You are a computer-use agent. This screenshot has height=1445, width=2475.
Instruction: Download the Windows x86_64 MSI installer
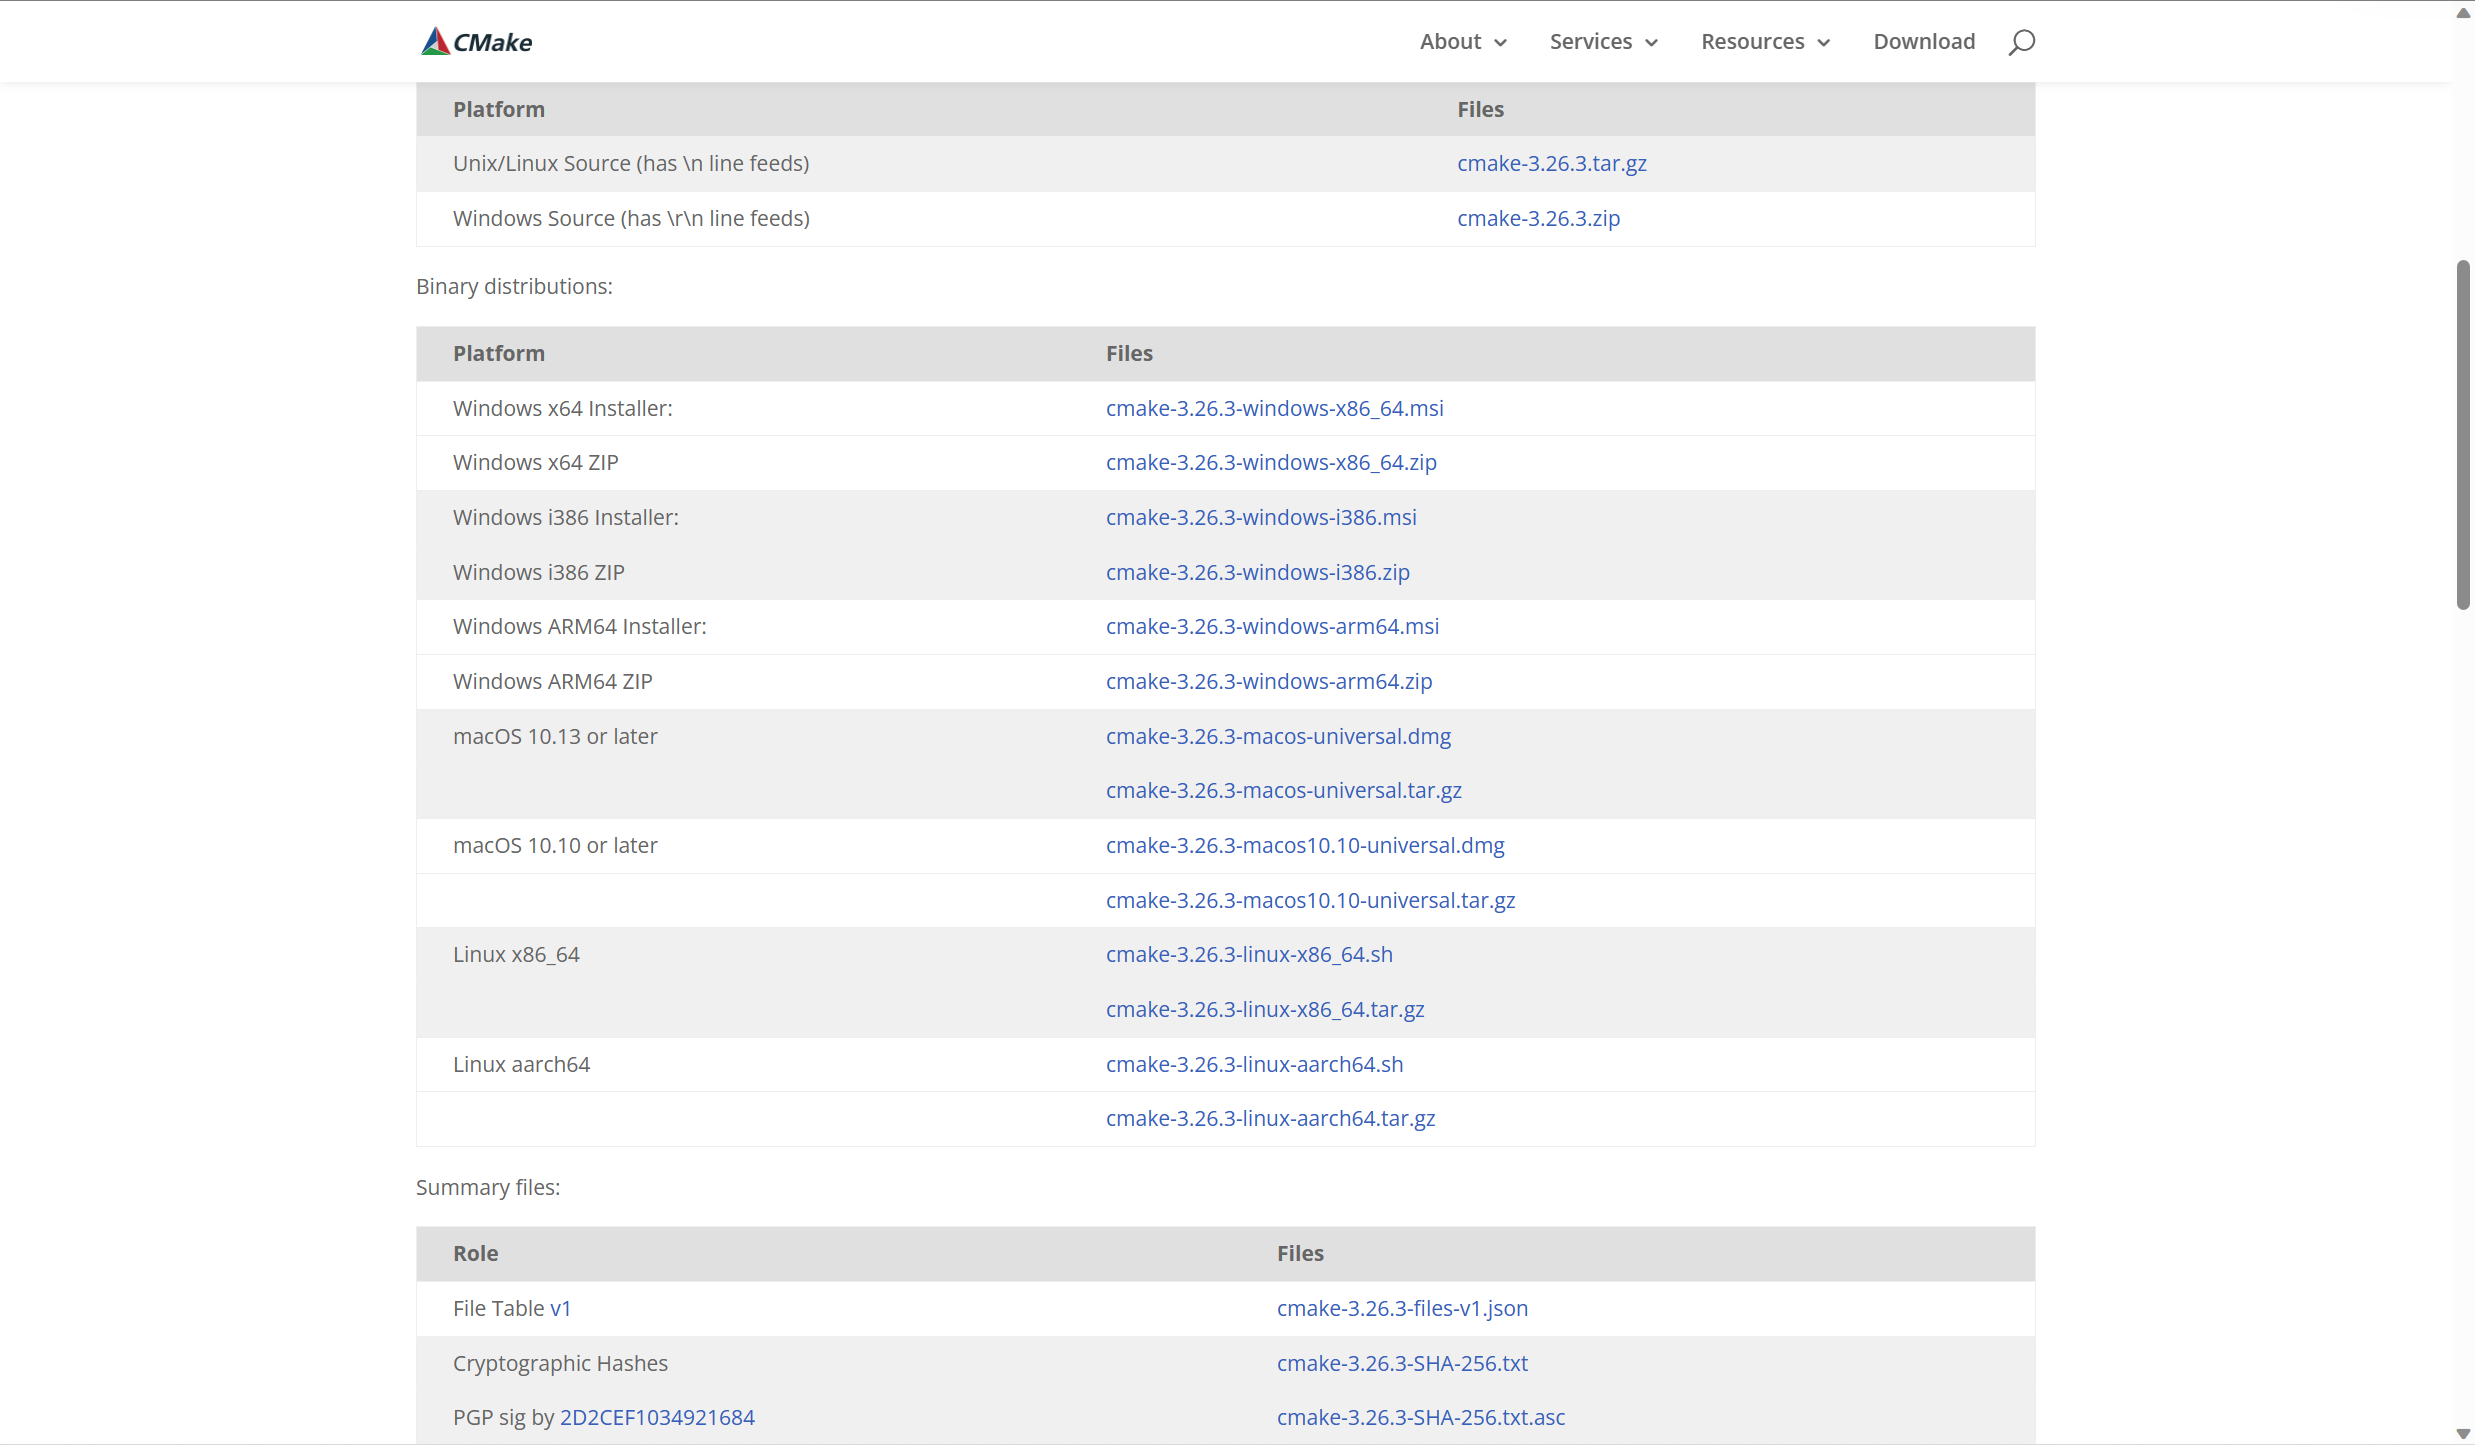point(1274,408)
